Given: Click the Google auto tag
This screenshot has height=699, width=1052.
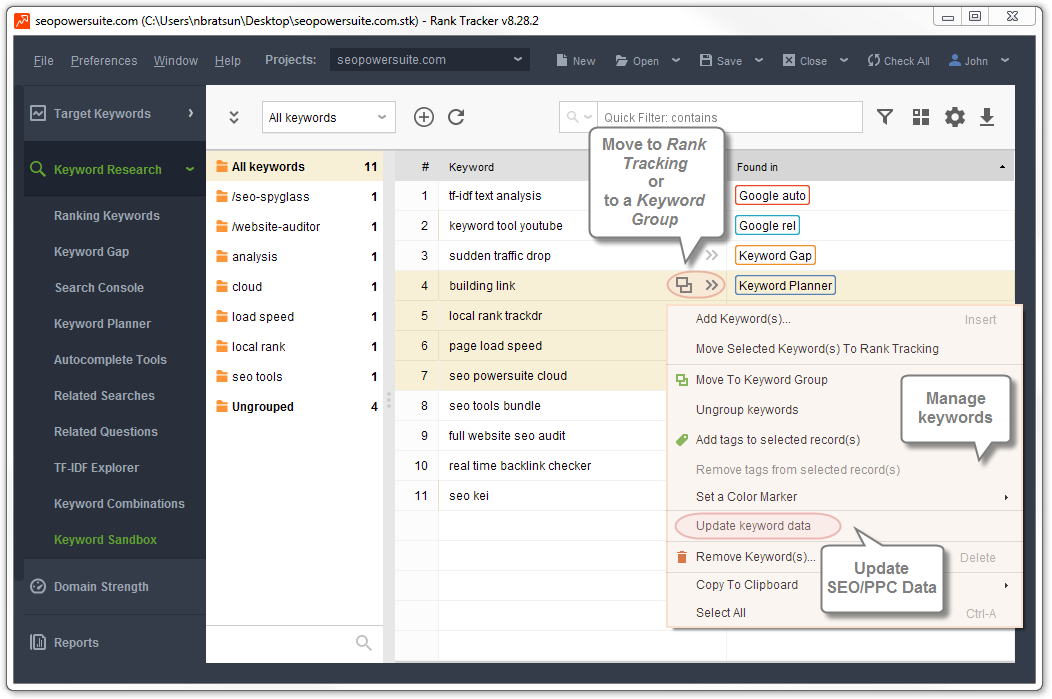Looking at the screenshot, I should coord(772,196).
